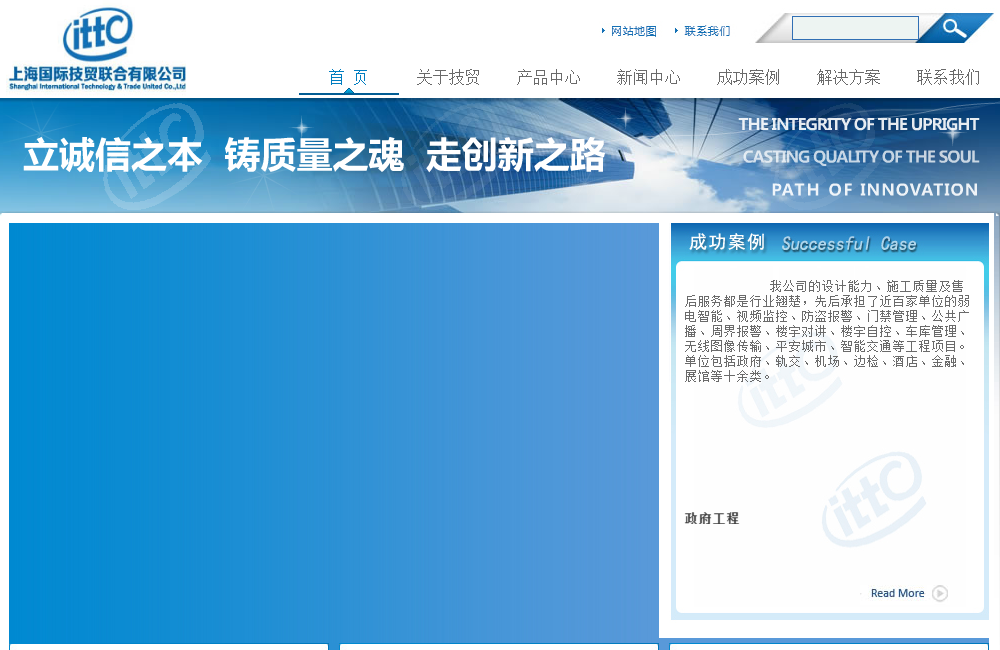This screenshot has width=1000, height=650.
Task: Click the ittc company logo
Action: pos(97,50)
